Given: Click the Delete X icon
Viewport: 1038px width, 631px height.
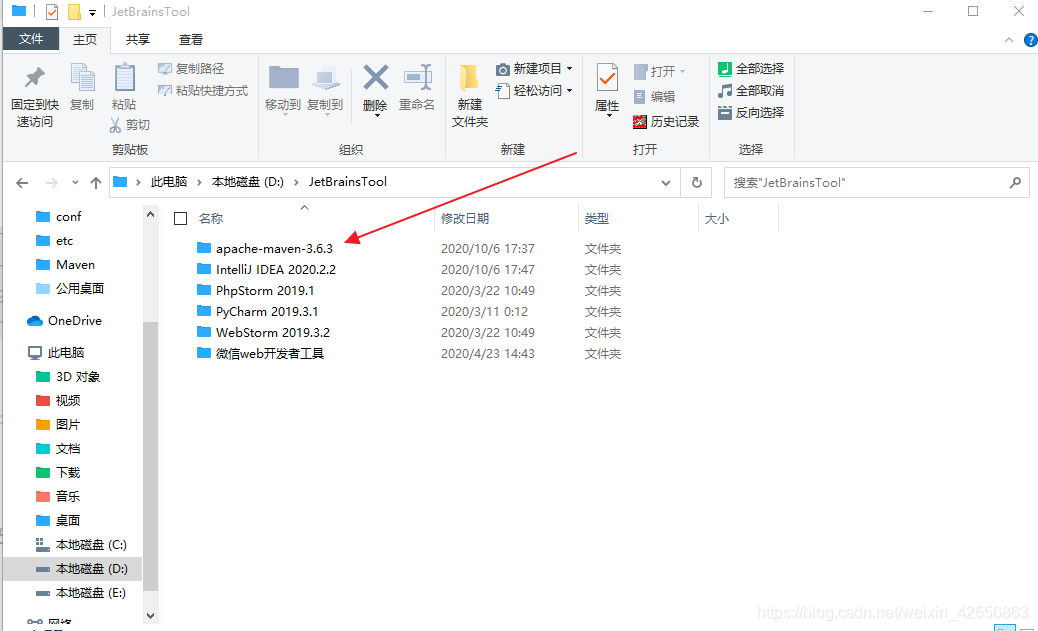Looking at the screenshot, I should 375,77.
